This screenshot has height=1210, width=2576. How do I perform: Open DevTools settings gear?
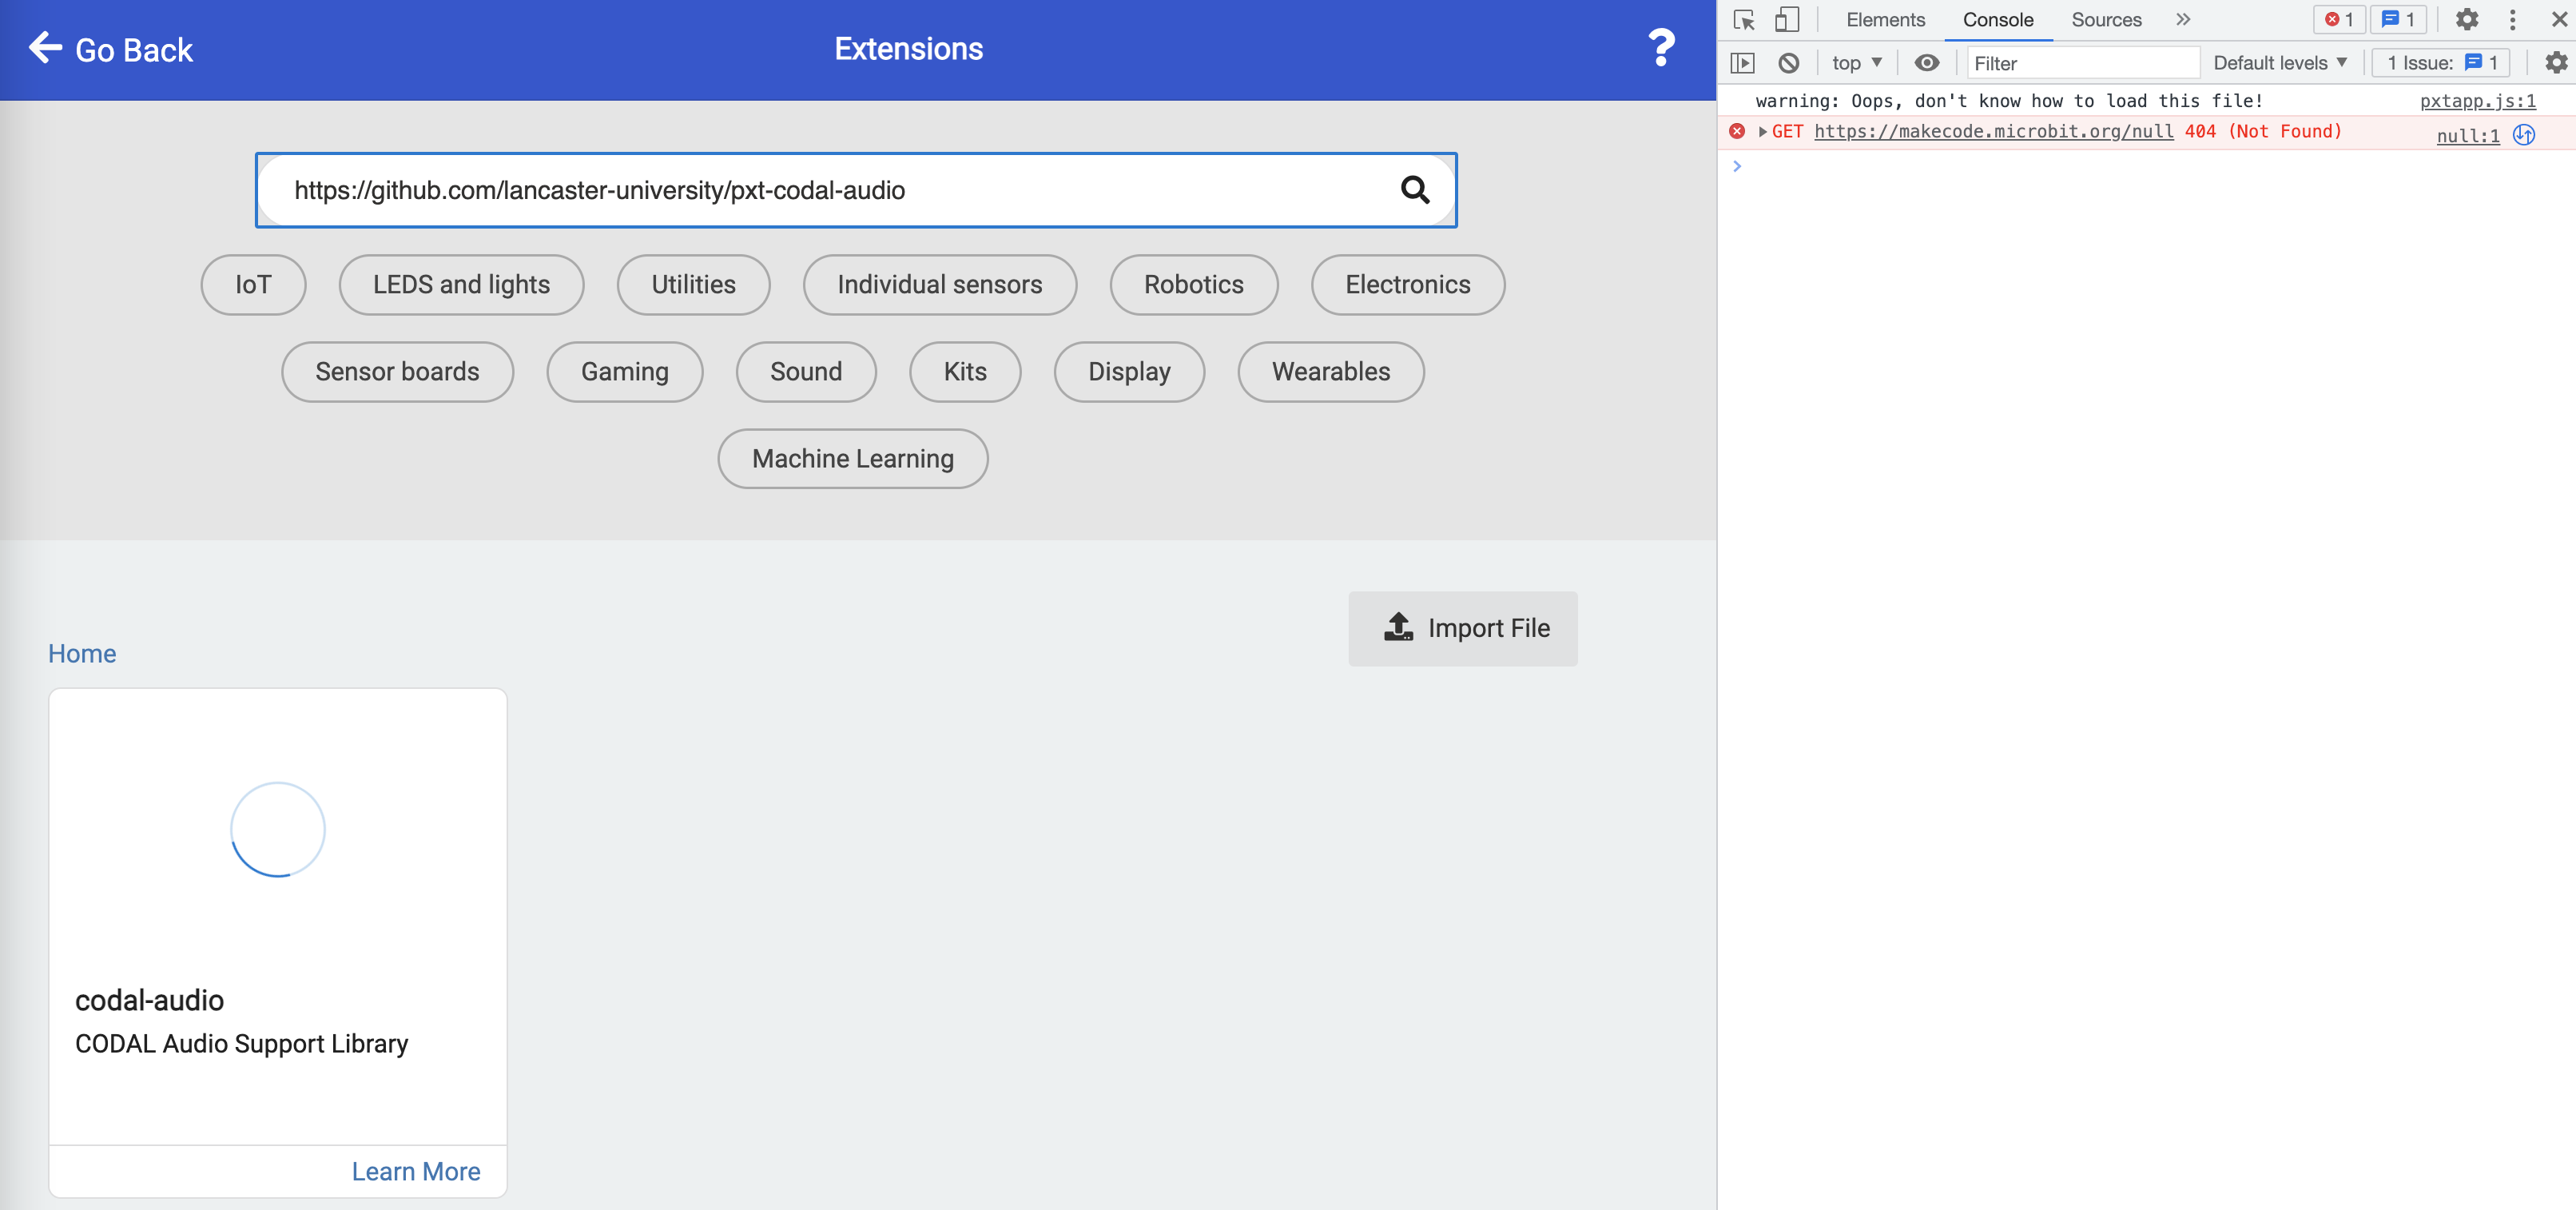click(2468, 20)
